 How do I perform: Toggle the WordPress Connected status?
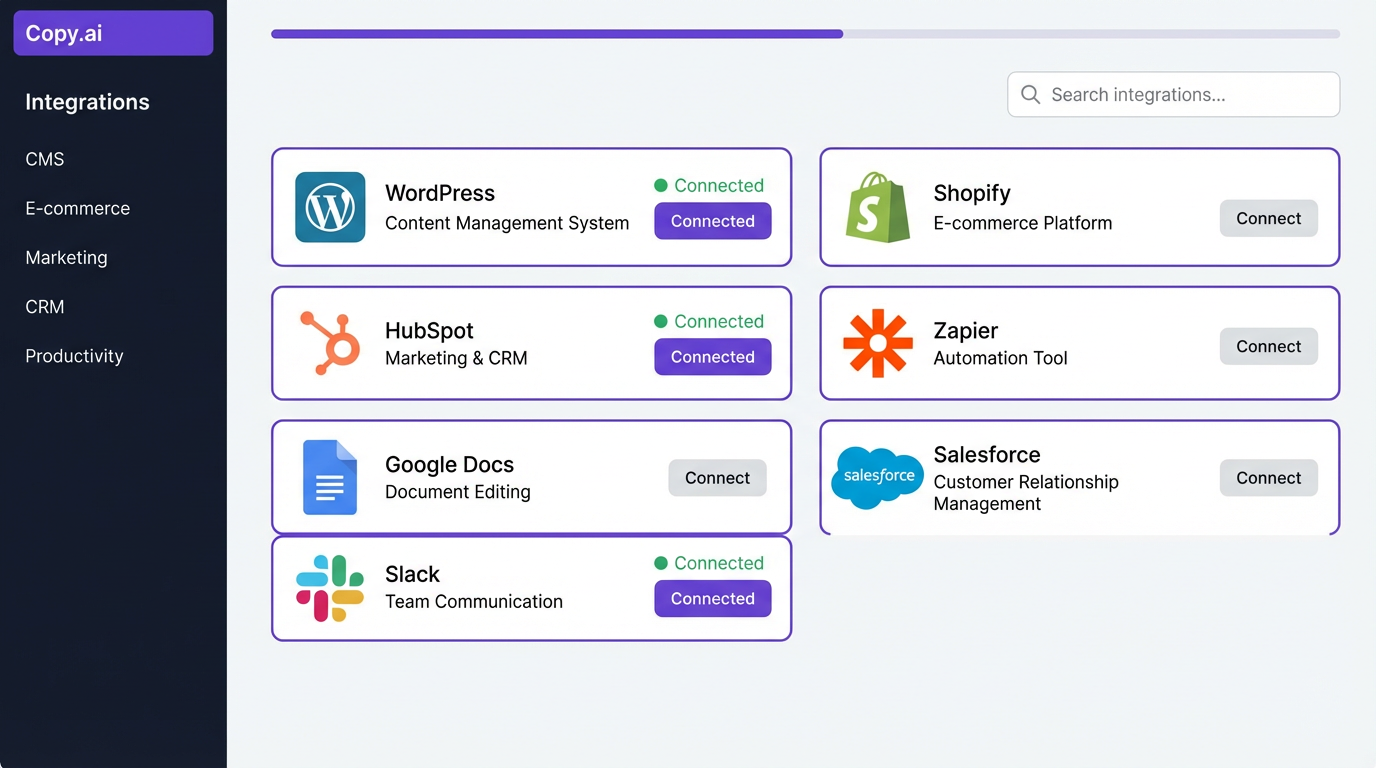(713, 221)
